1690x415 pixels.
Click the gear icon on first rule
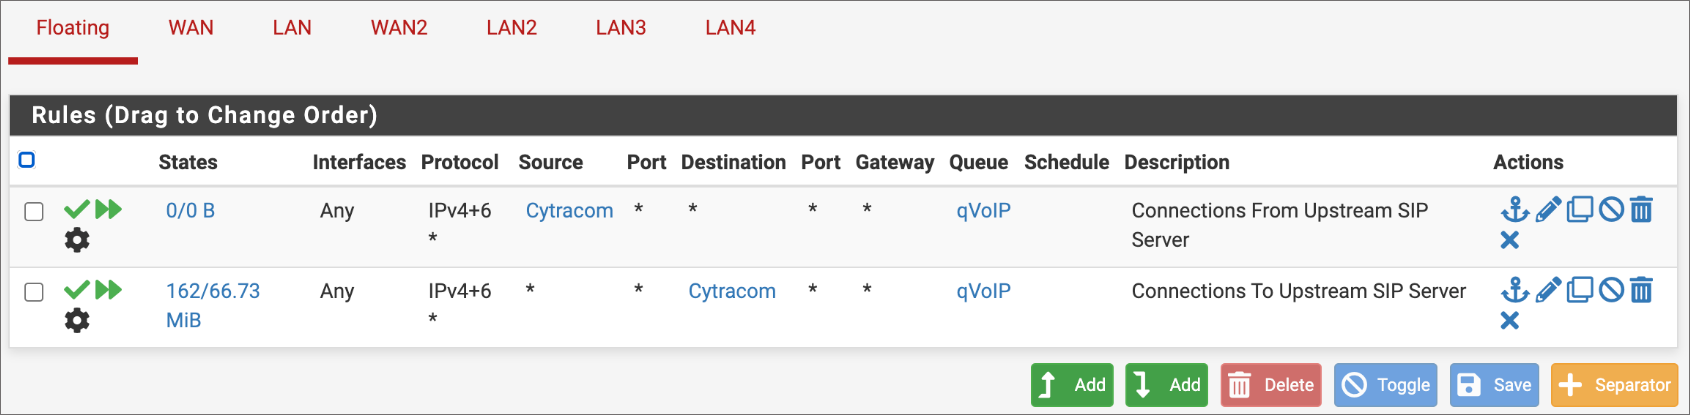[x=77, y=240]
